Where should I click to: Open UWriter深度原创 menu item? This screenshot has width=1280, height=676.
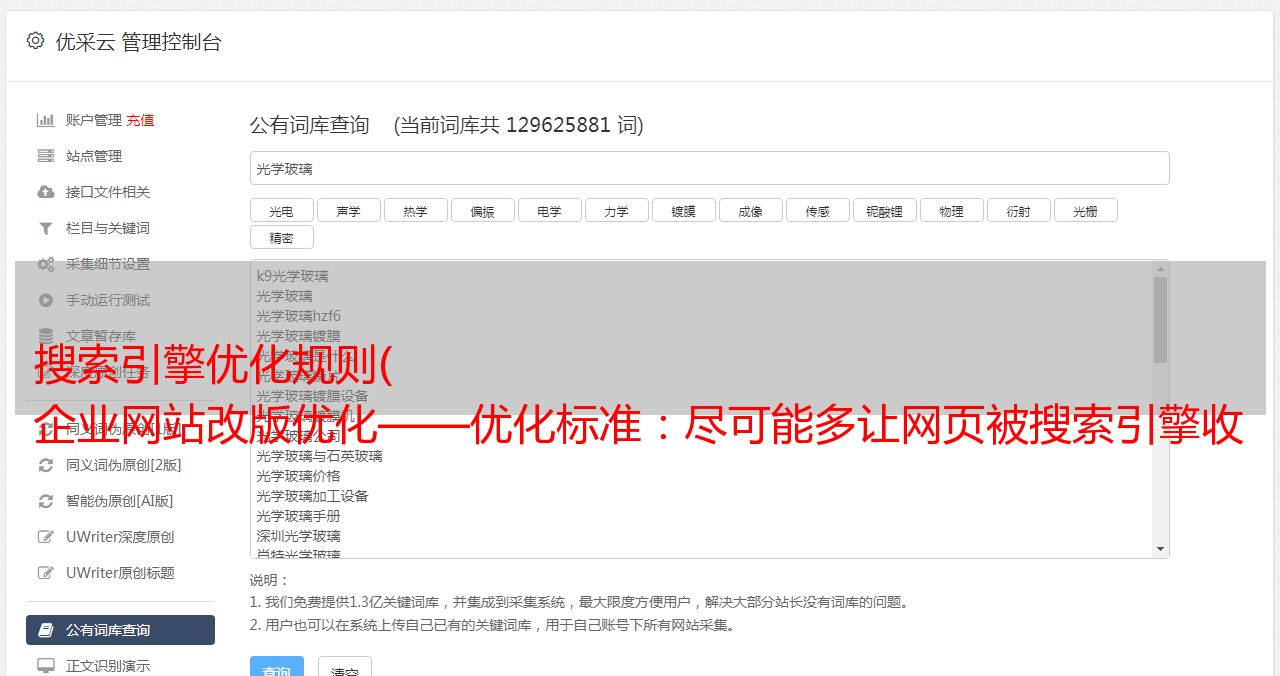(120, 537)
